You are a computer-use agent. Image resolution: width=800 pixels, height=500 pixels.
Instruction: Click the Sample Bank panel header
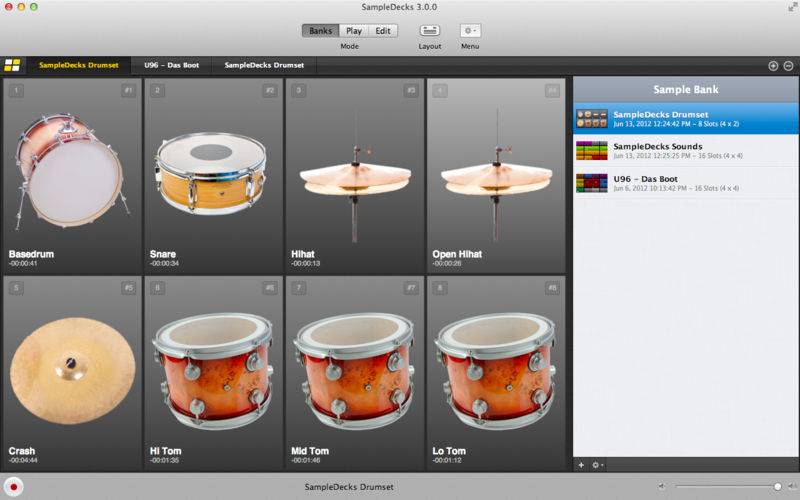pyautogui.click(x=686, y=89)
